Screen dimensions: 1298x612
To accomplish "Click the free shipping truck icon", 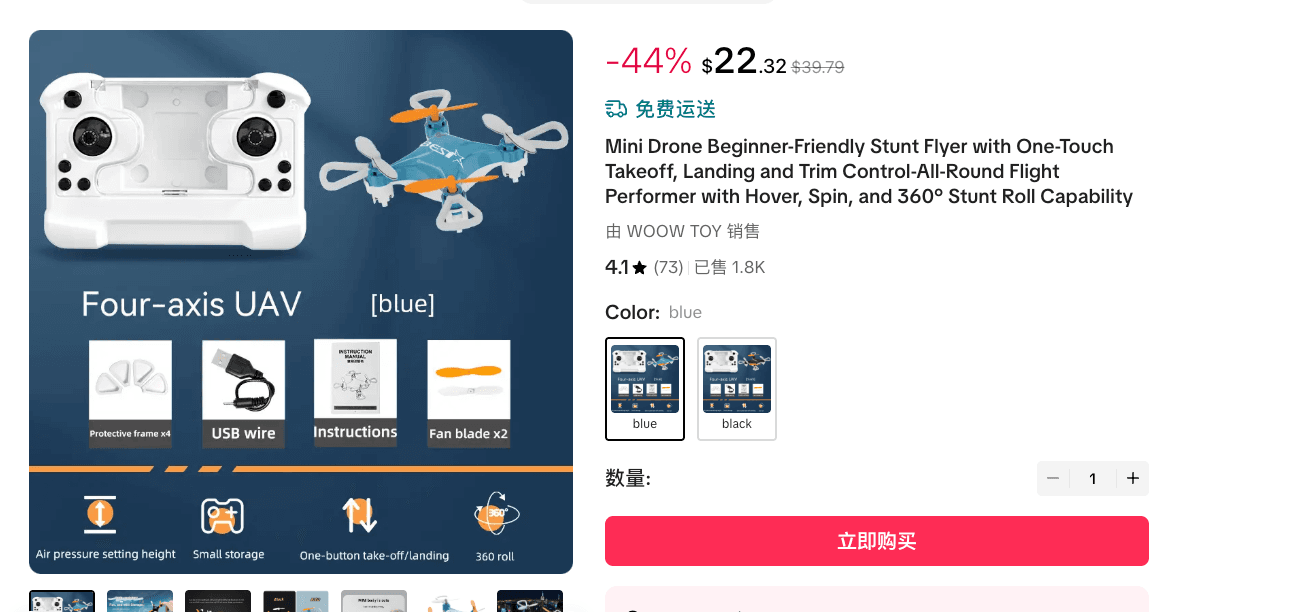I will 616,109.
